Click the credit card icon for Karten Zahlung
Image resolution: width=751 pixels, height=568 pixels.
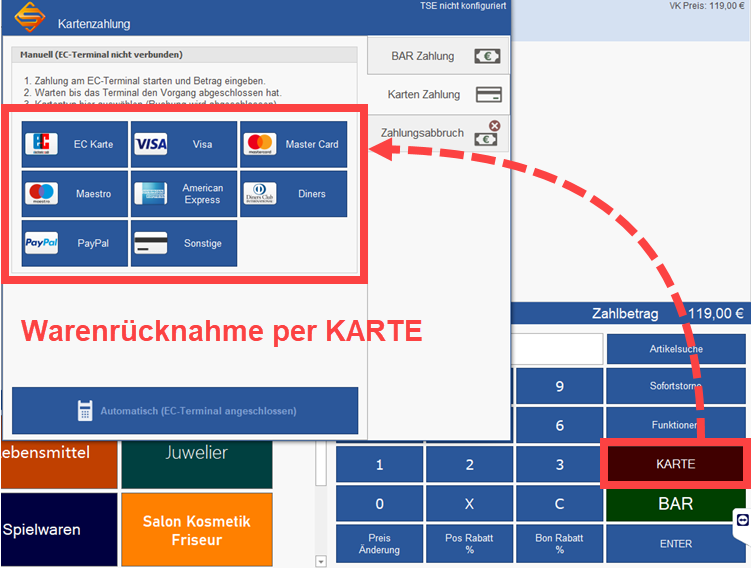point(489,94)
